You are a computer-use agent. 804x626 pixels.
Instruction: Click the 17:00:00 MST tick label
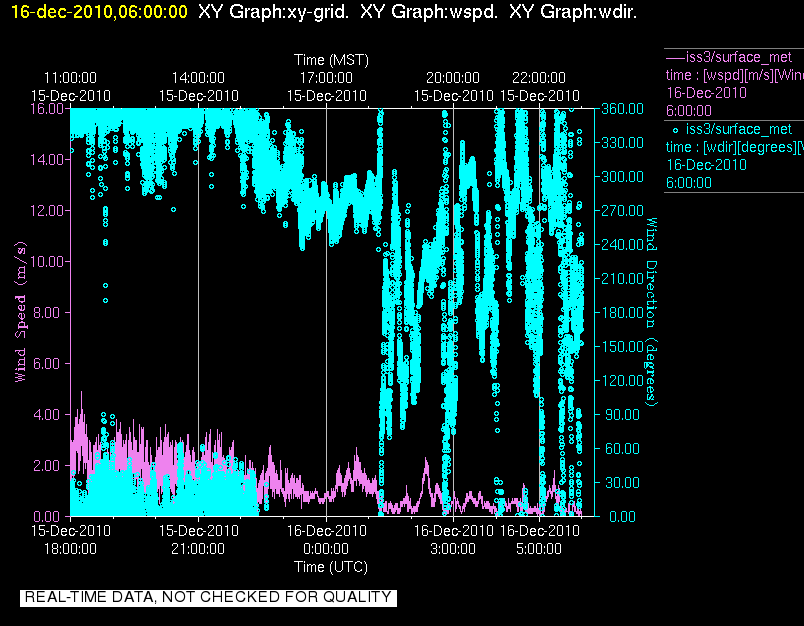[326, 78]
